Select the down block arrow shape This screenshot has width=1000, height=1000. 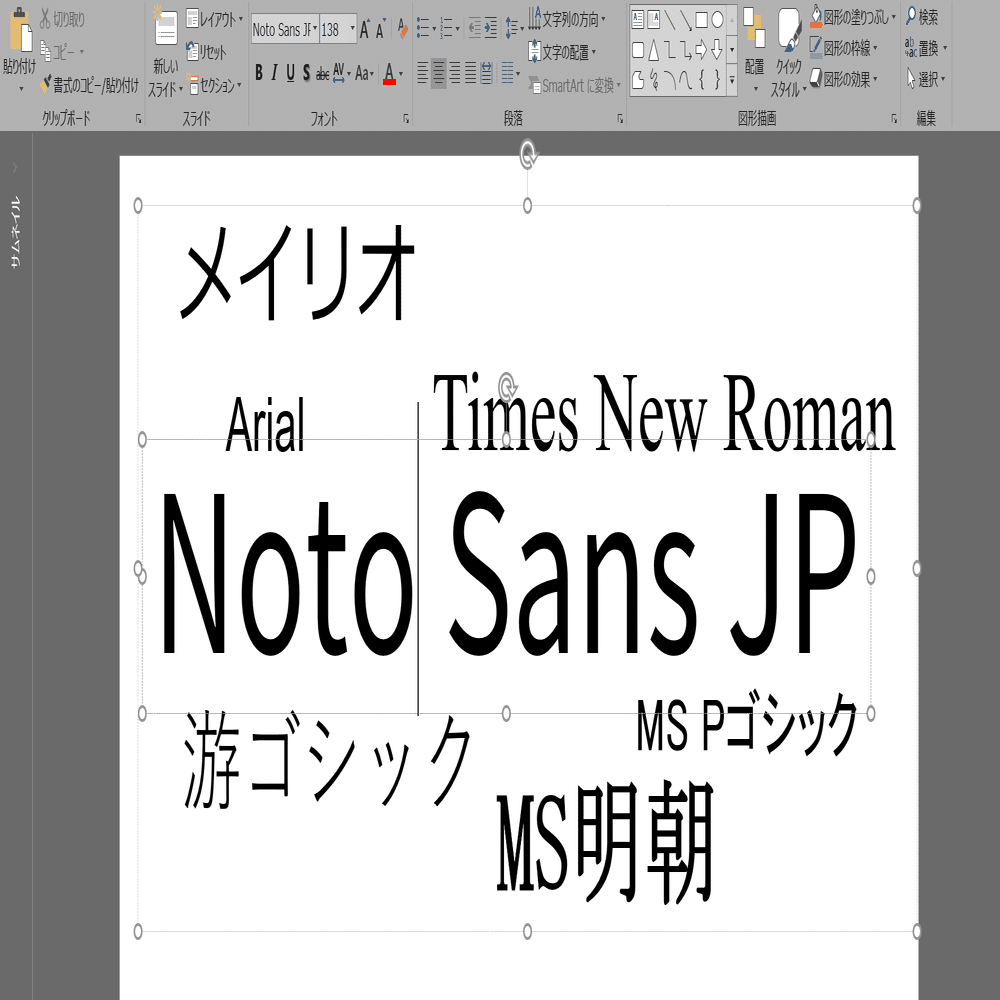(717, 50)
